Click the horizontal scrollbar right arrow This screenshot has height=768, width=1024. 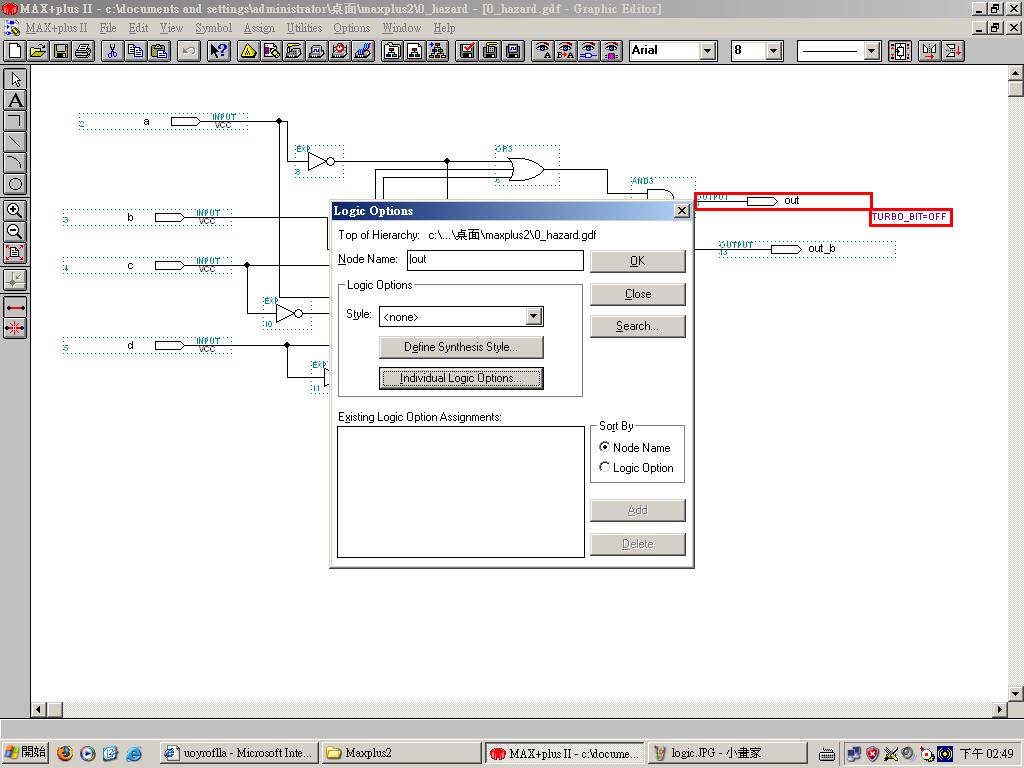[x=1000, y=709]
